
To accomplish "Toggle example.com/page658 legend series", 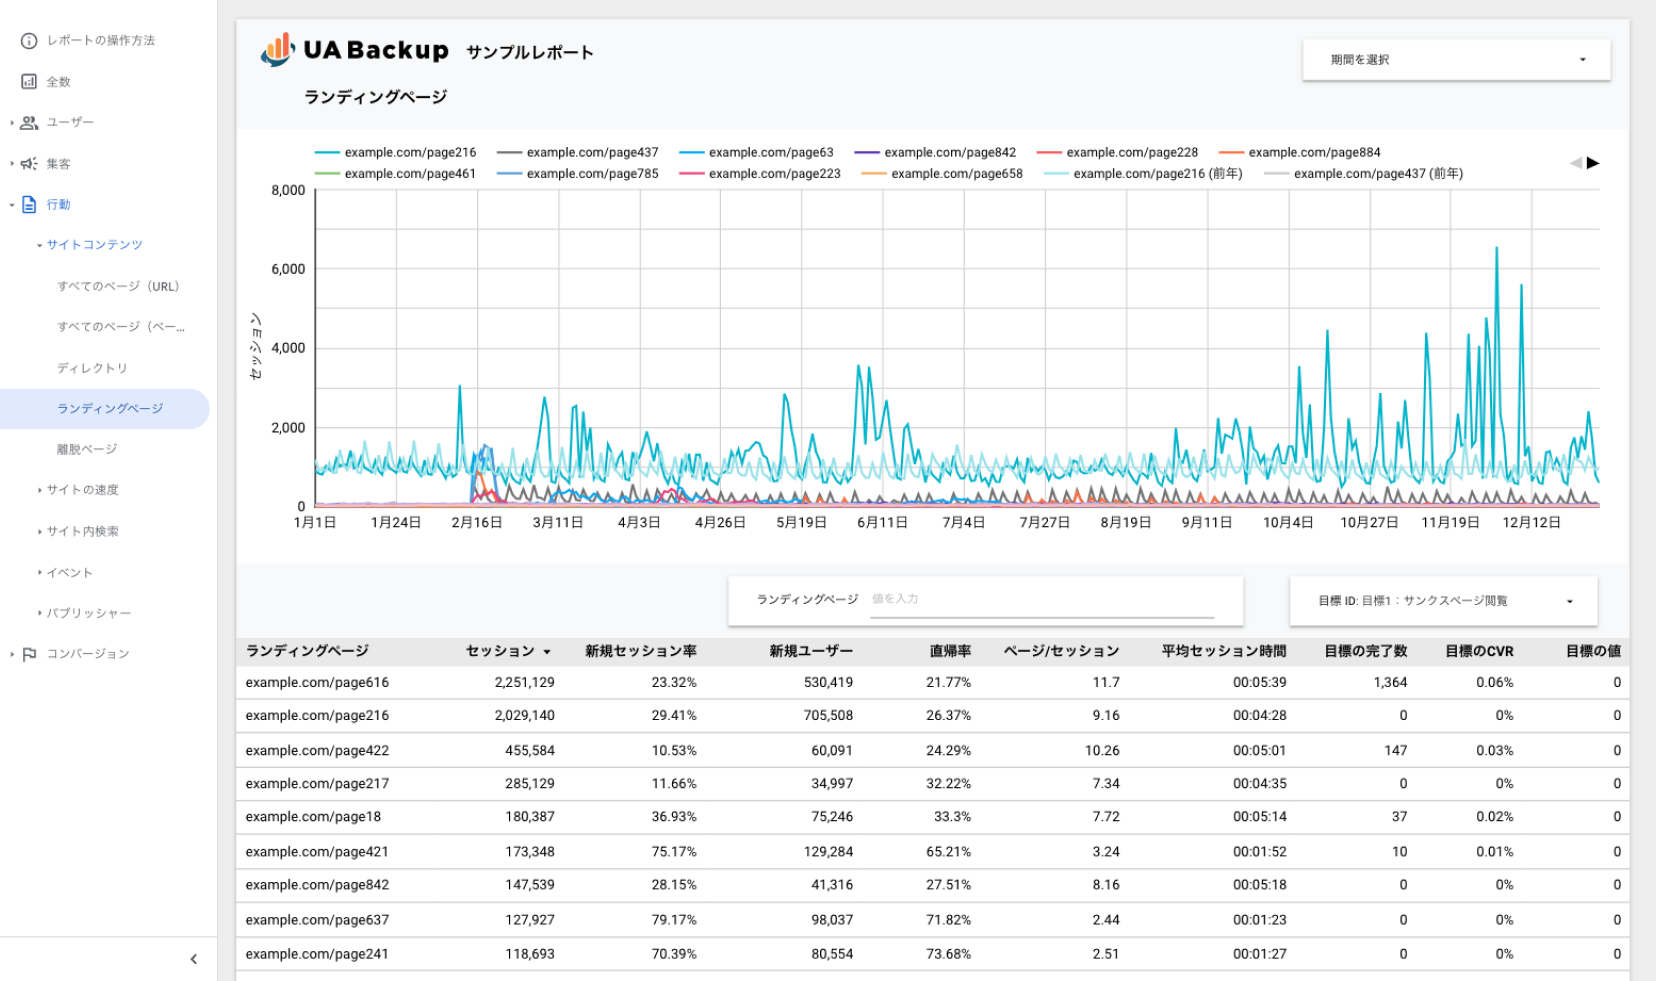I will pyautogui.click(x=942, y=174).
